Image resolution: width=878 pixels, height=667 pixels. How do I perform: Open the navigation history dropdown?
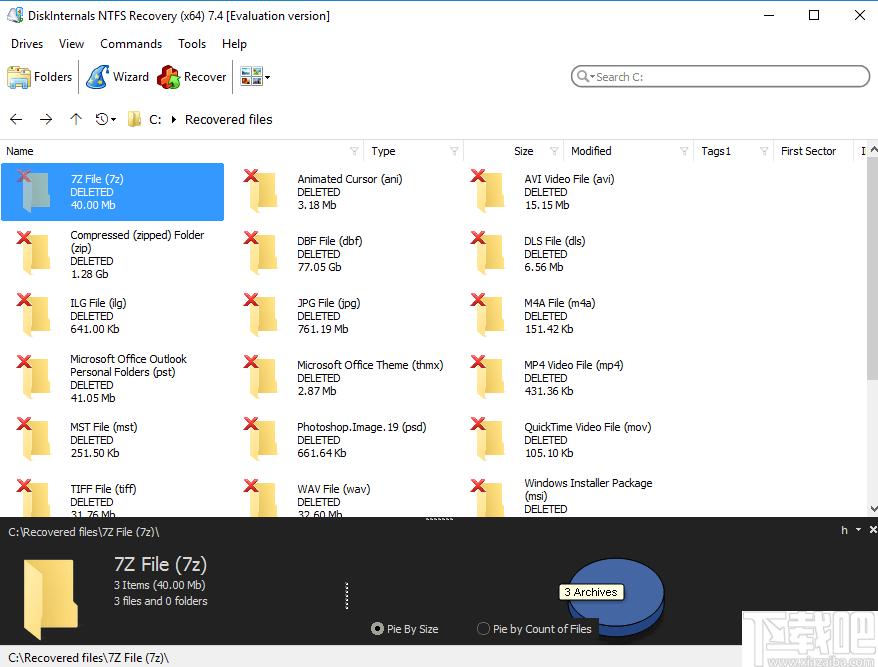click(x=105, y=119)
